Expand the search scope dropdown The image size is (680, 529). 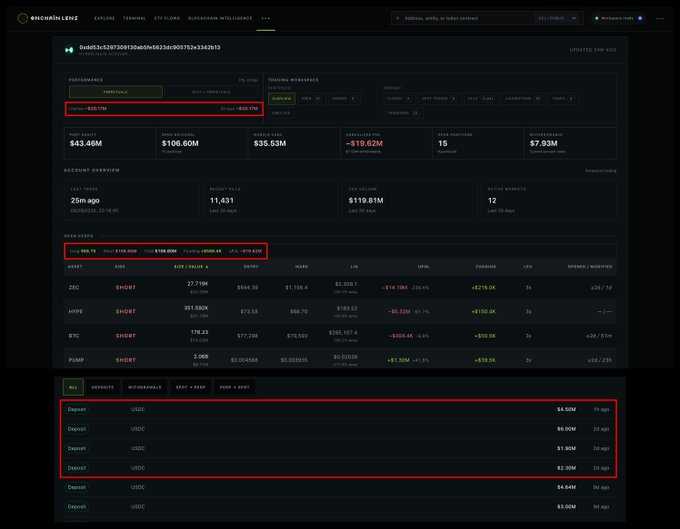pos(557,18)
